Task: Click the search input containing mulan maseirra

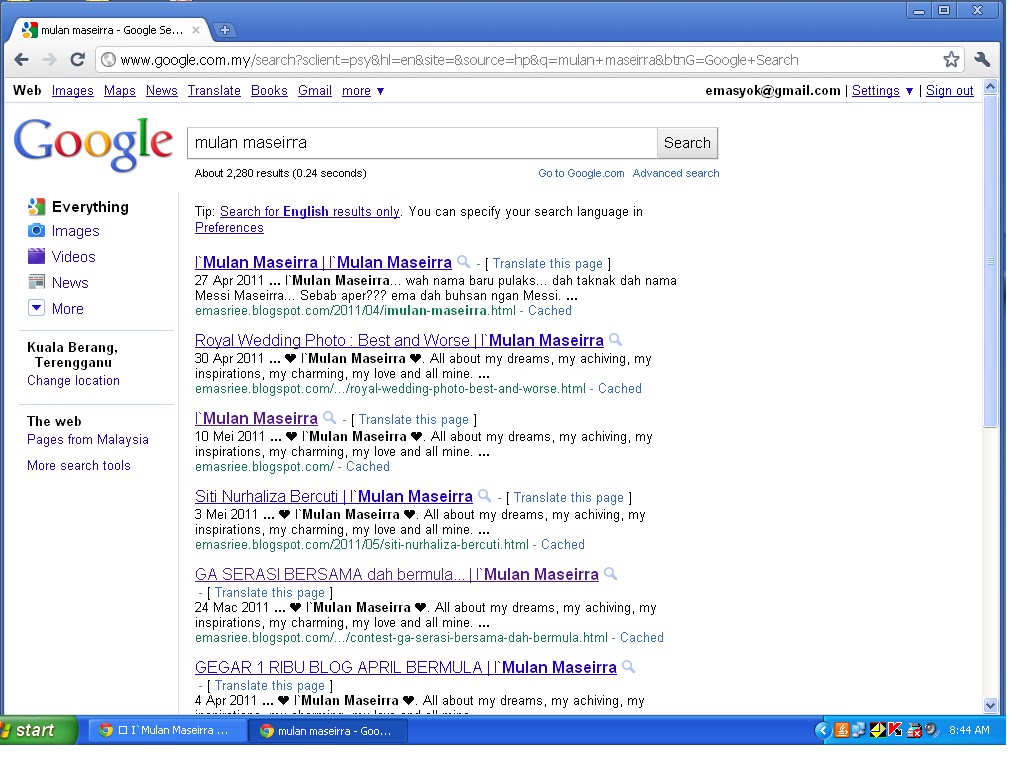Action: click(x=422, y=143)
